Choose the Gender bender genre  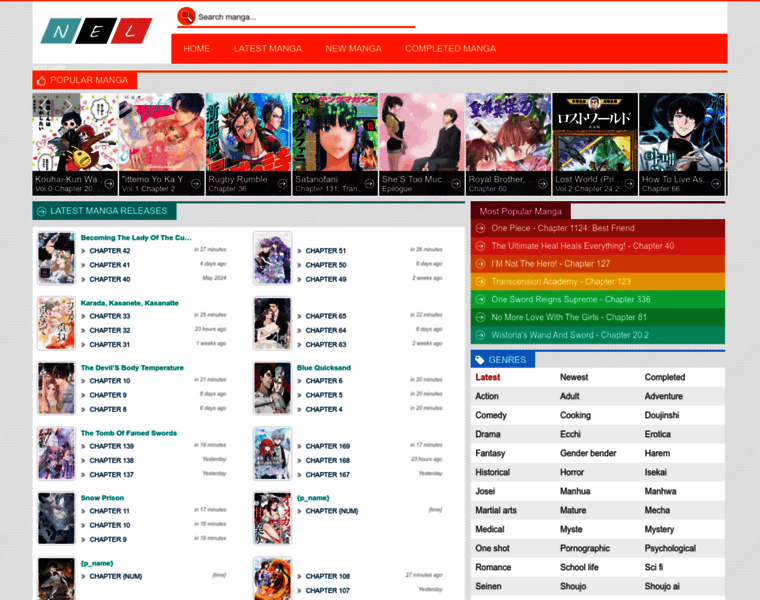588,453
